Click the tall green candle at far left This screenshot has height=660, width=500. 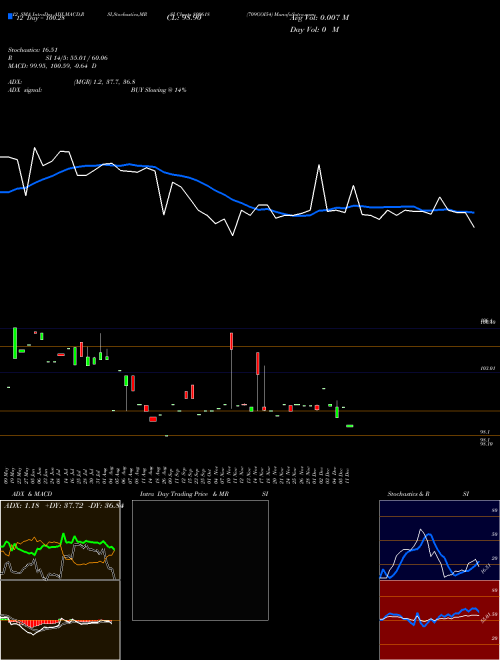[x=15, y=343]
